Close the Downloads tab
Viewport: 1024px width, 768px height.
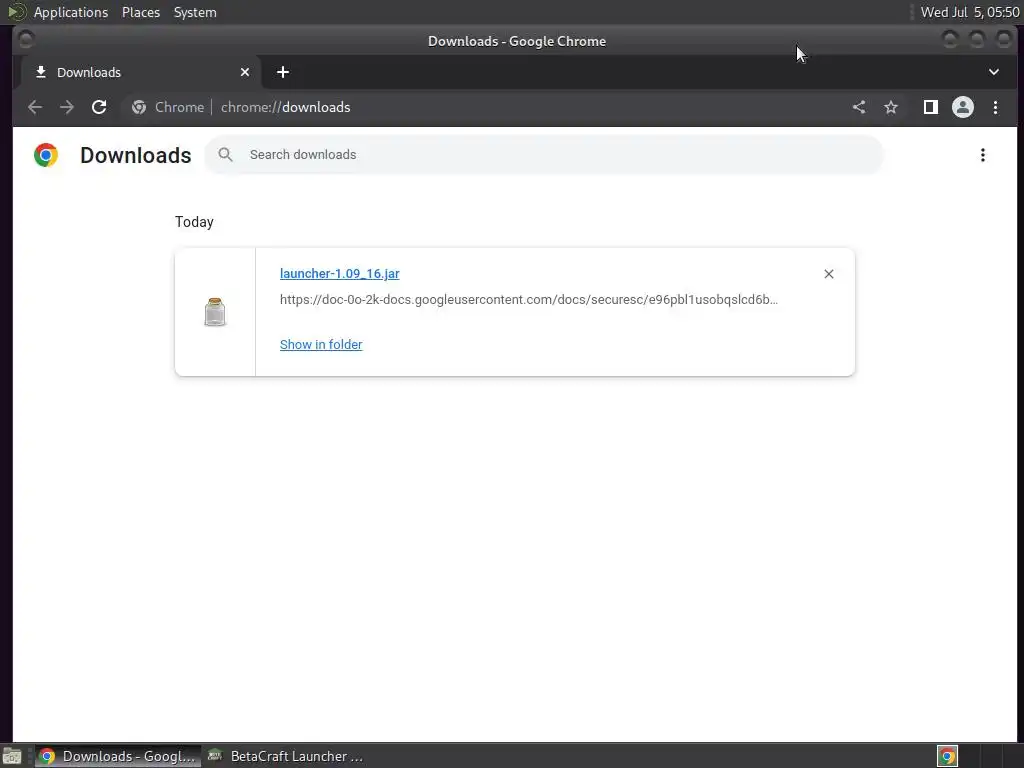click(x=245, y=72)
